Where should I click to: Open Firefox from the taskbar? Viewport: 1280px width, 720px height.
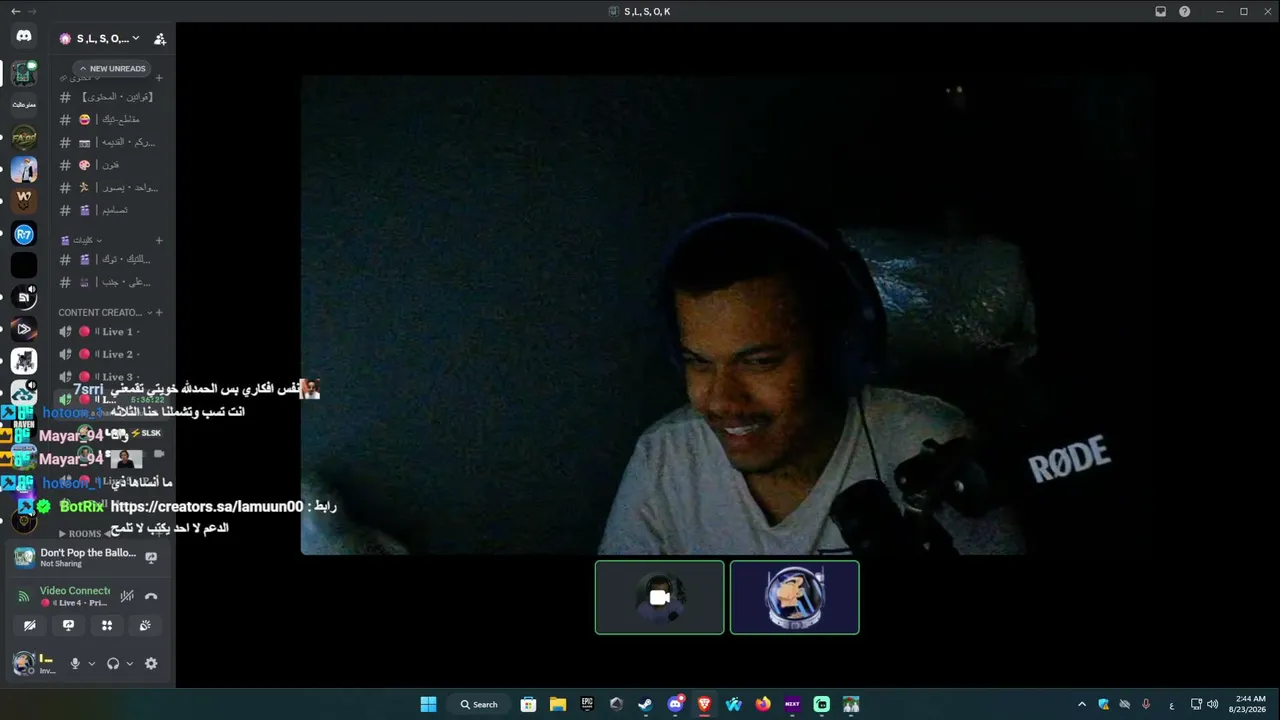(x=763, y=704)
